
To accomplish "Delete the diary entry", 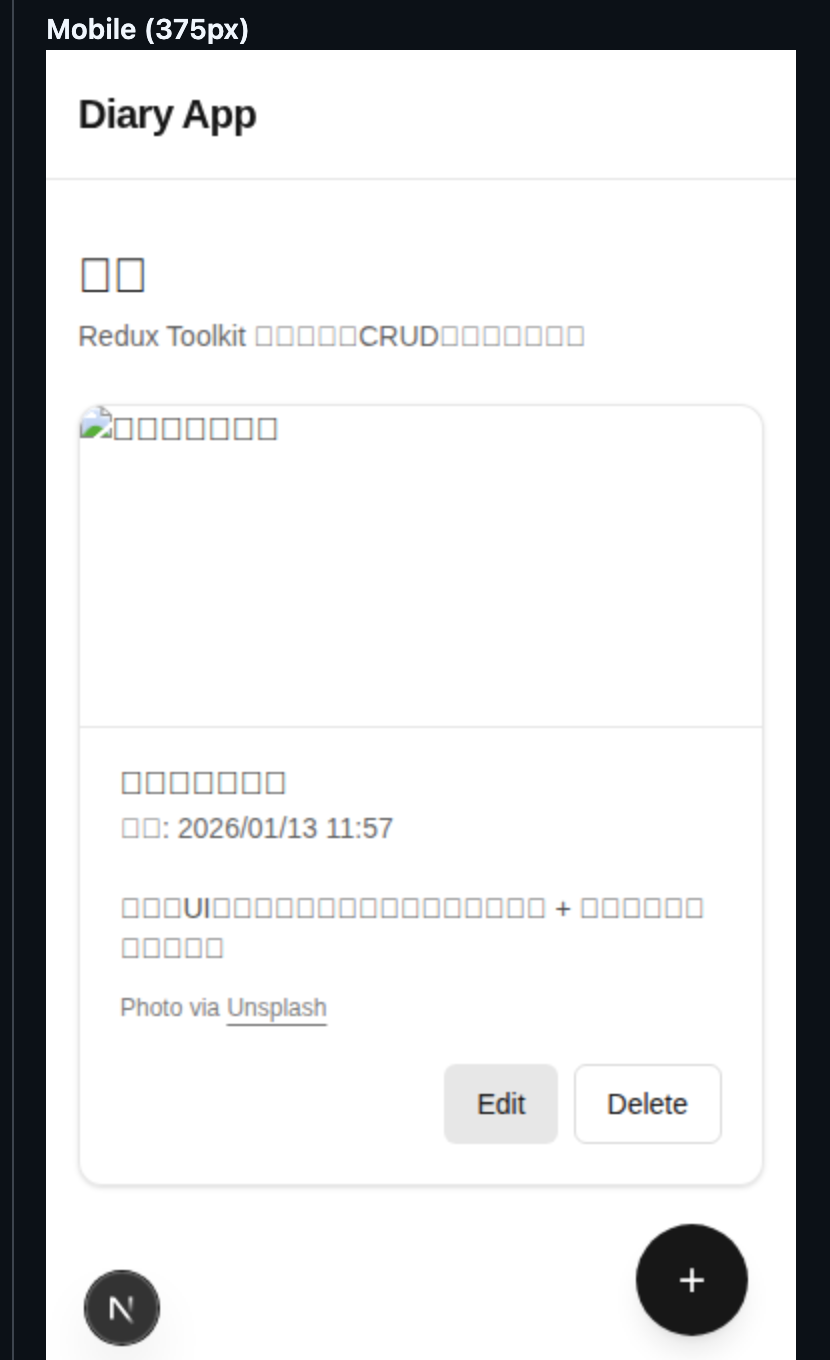I will (647, 1104).
